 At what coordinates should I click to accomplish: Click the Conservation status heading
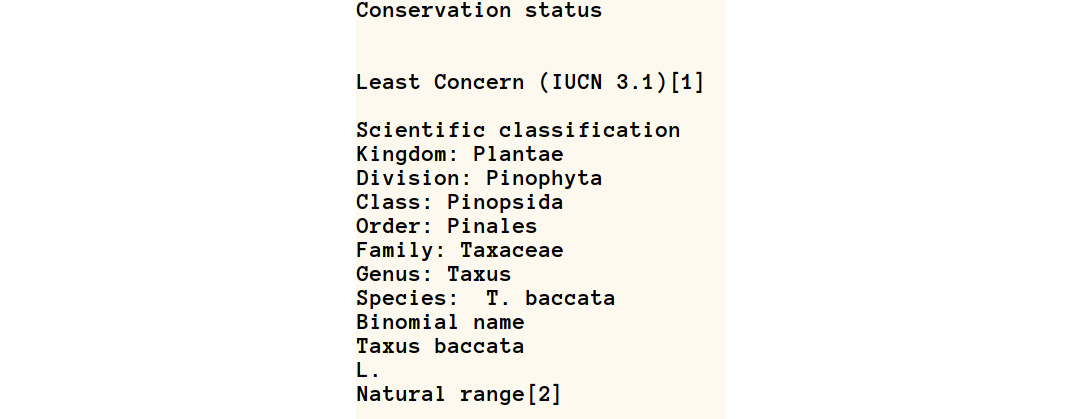click(x=479, y=11)
